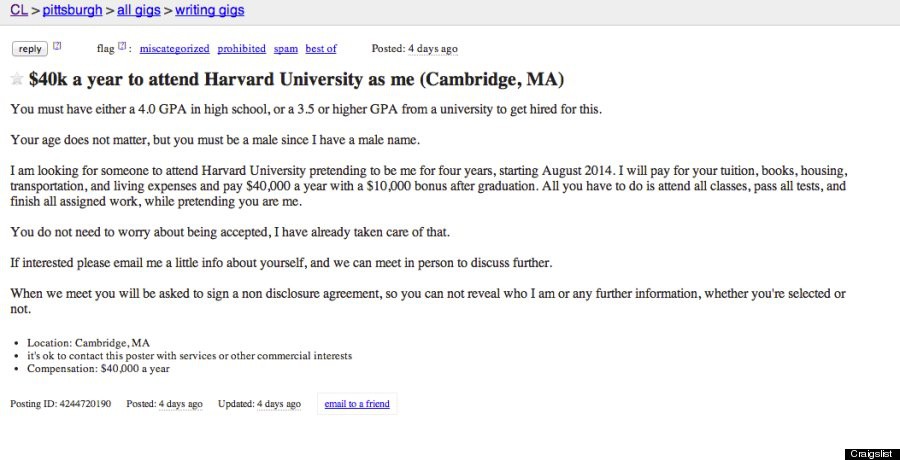Viewport: 900px width, 460px height.
Task: Click the reply button
Action: (x=30, y=48)
